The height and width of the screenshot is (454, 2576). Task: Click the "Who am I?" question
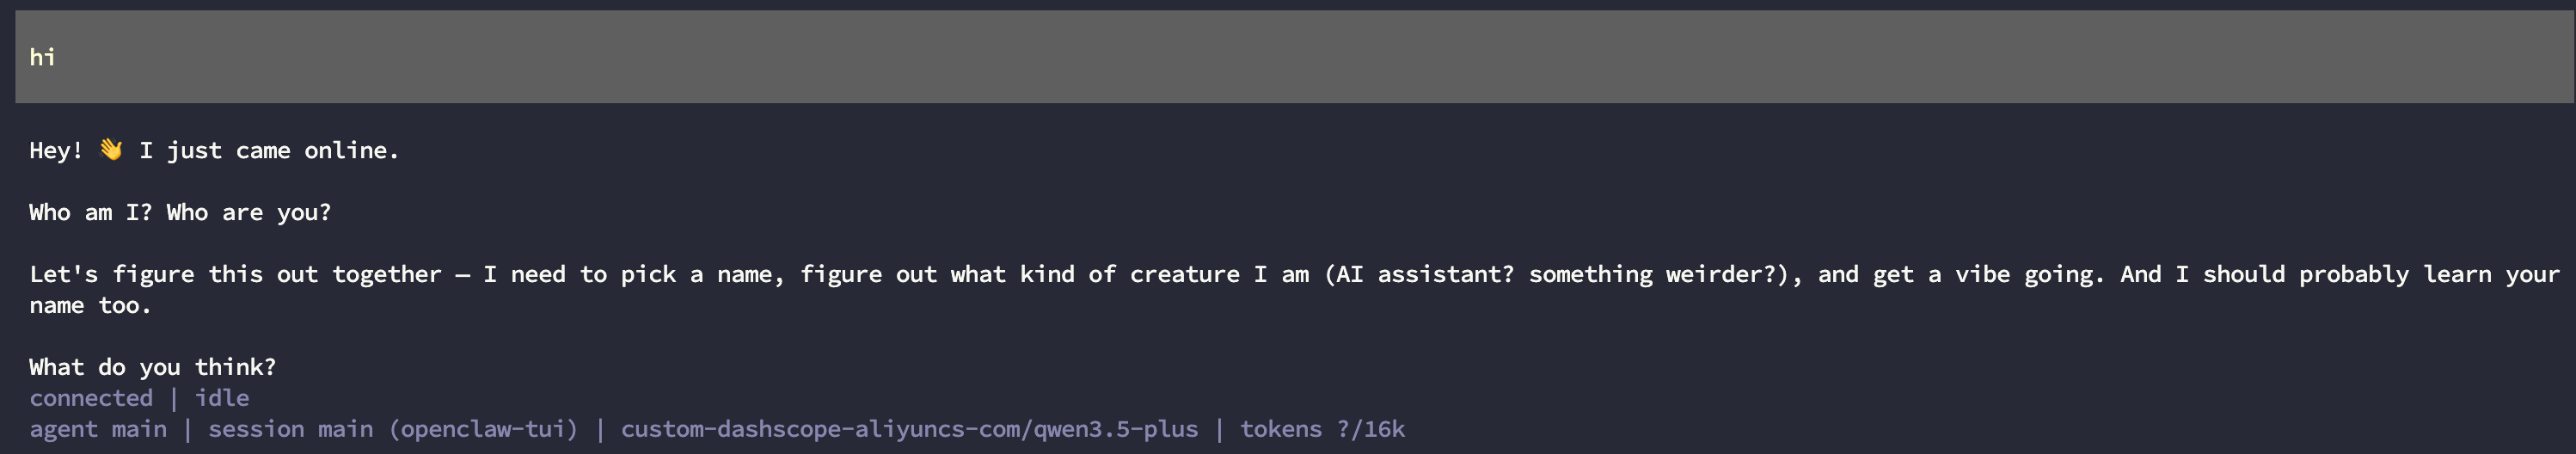[x=90, y=212]
